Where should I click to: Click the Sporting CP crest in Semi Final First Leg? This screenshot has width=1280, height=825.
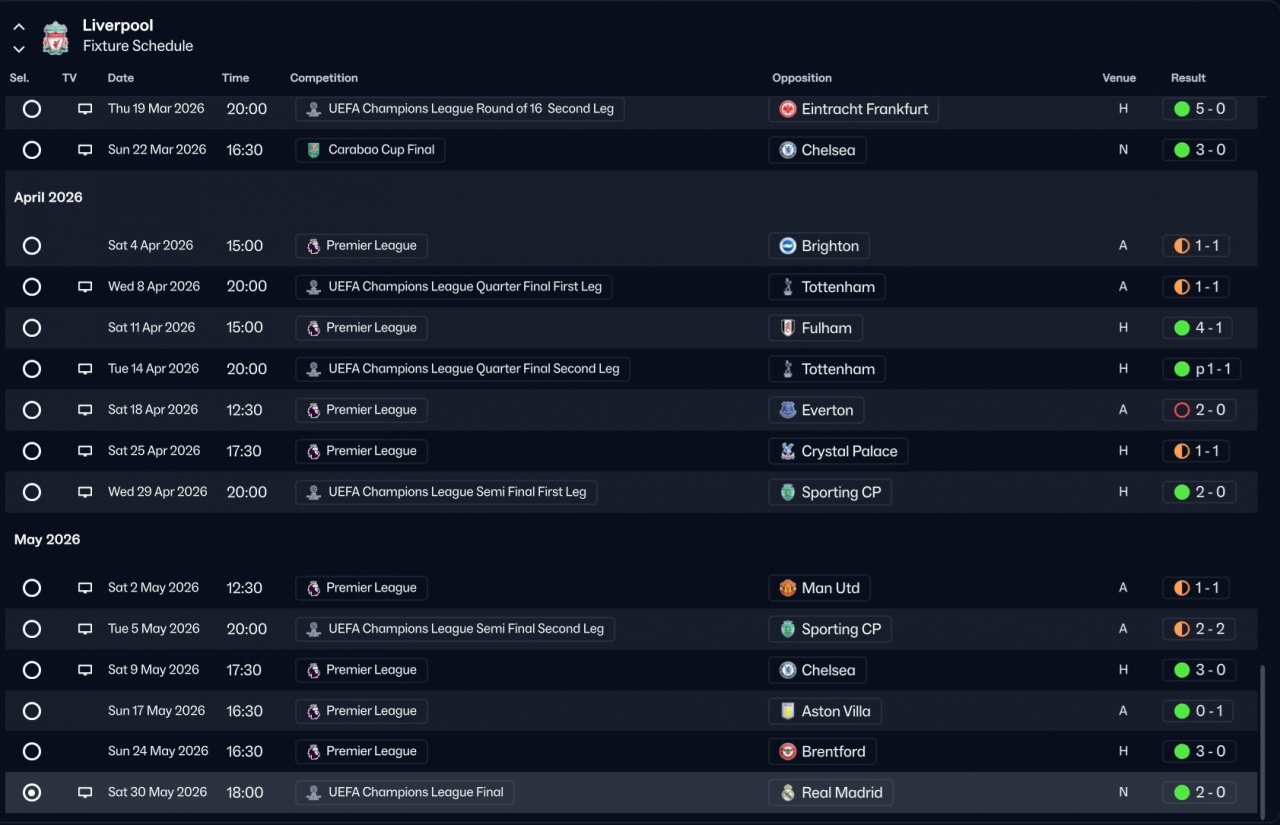coord(788,492)
